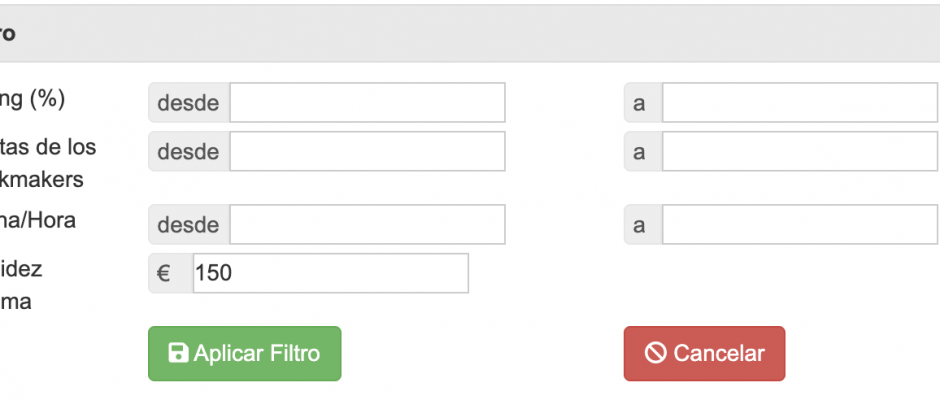The height and width of the screenshot is (400, 940).
Task: Select the Fecha/Hora 'desde' input field
Action: pos(367,225)
